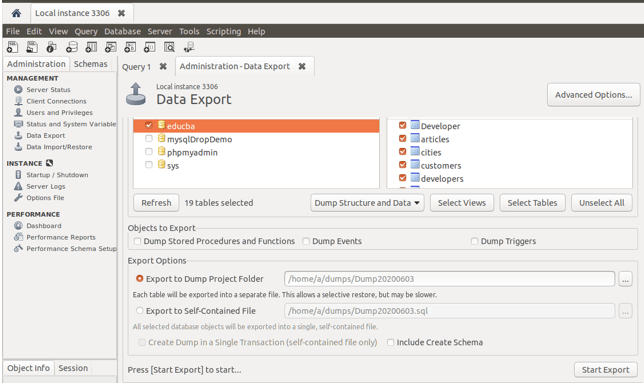Open the Server menu
Image resolution: width=644 pixels, height=384 pixels.
point(160,32)
